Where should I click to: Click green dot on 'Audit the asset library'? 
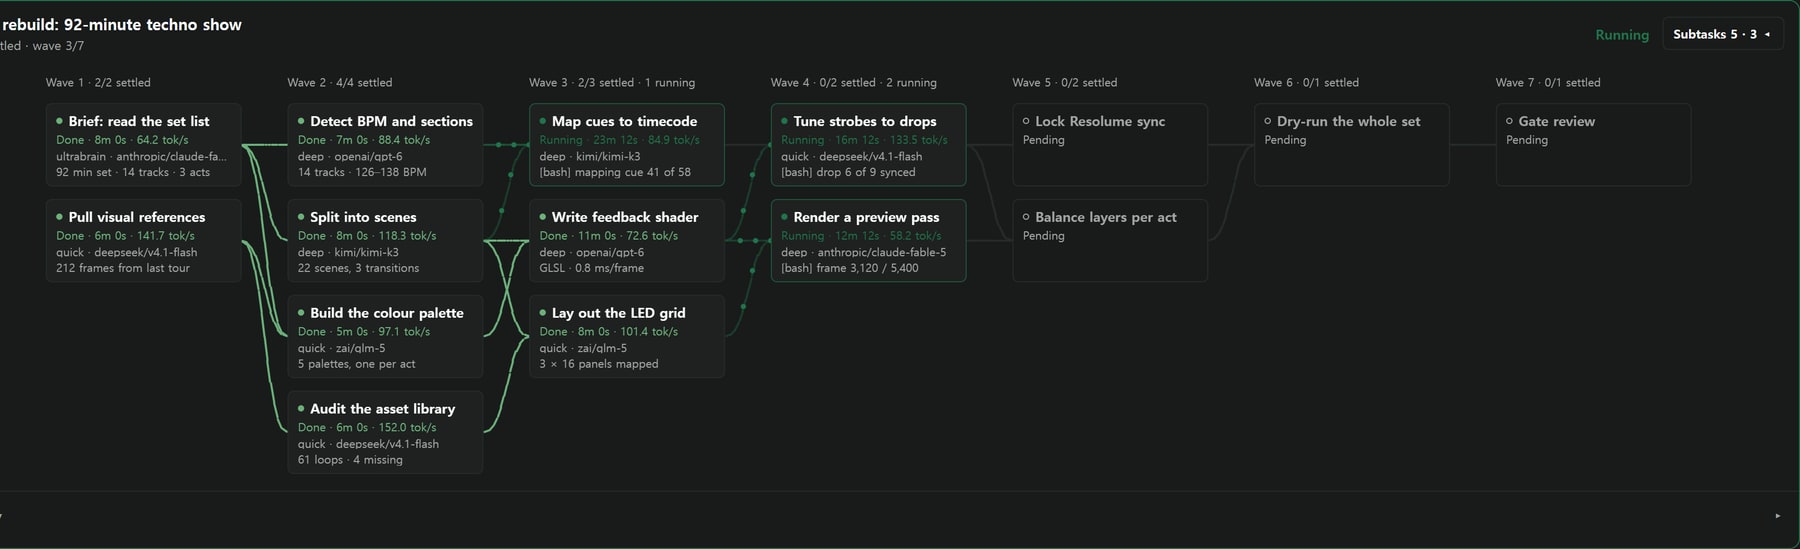coord(300,409)
